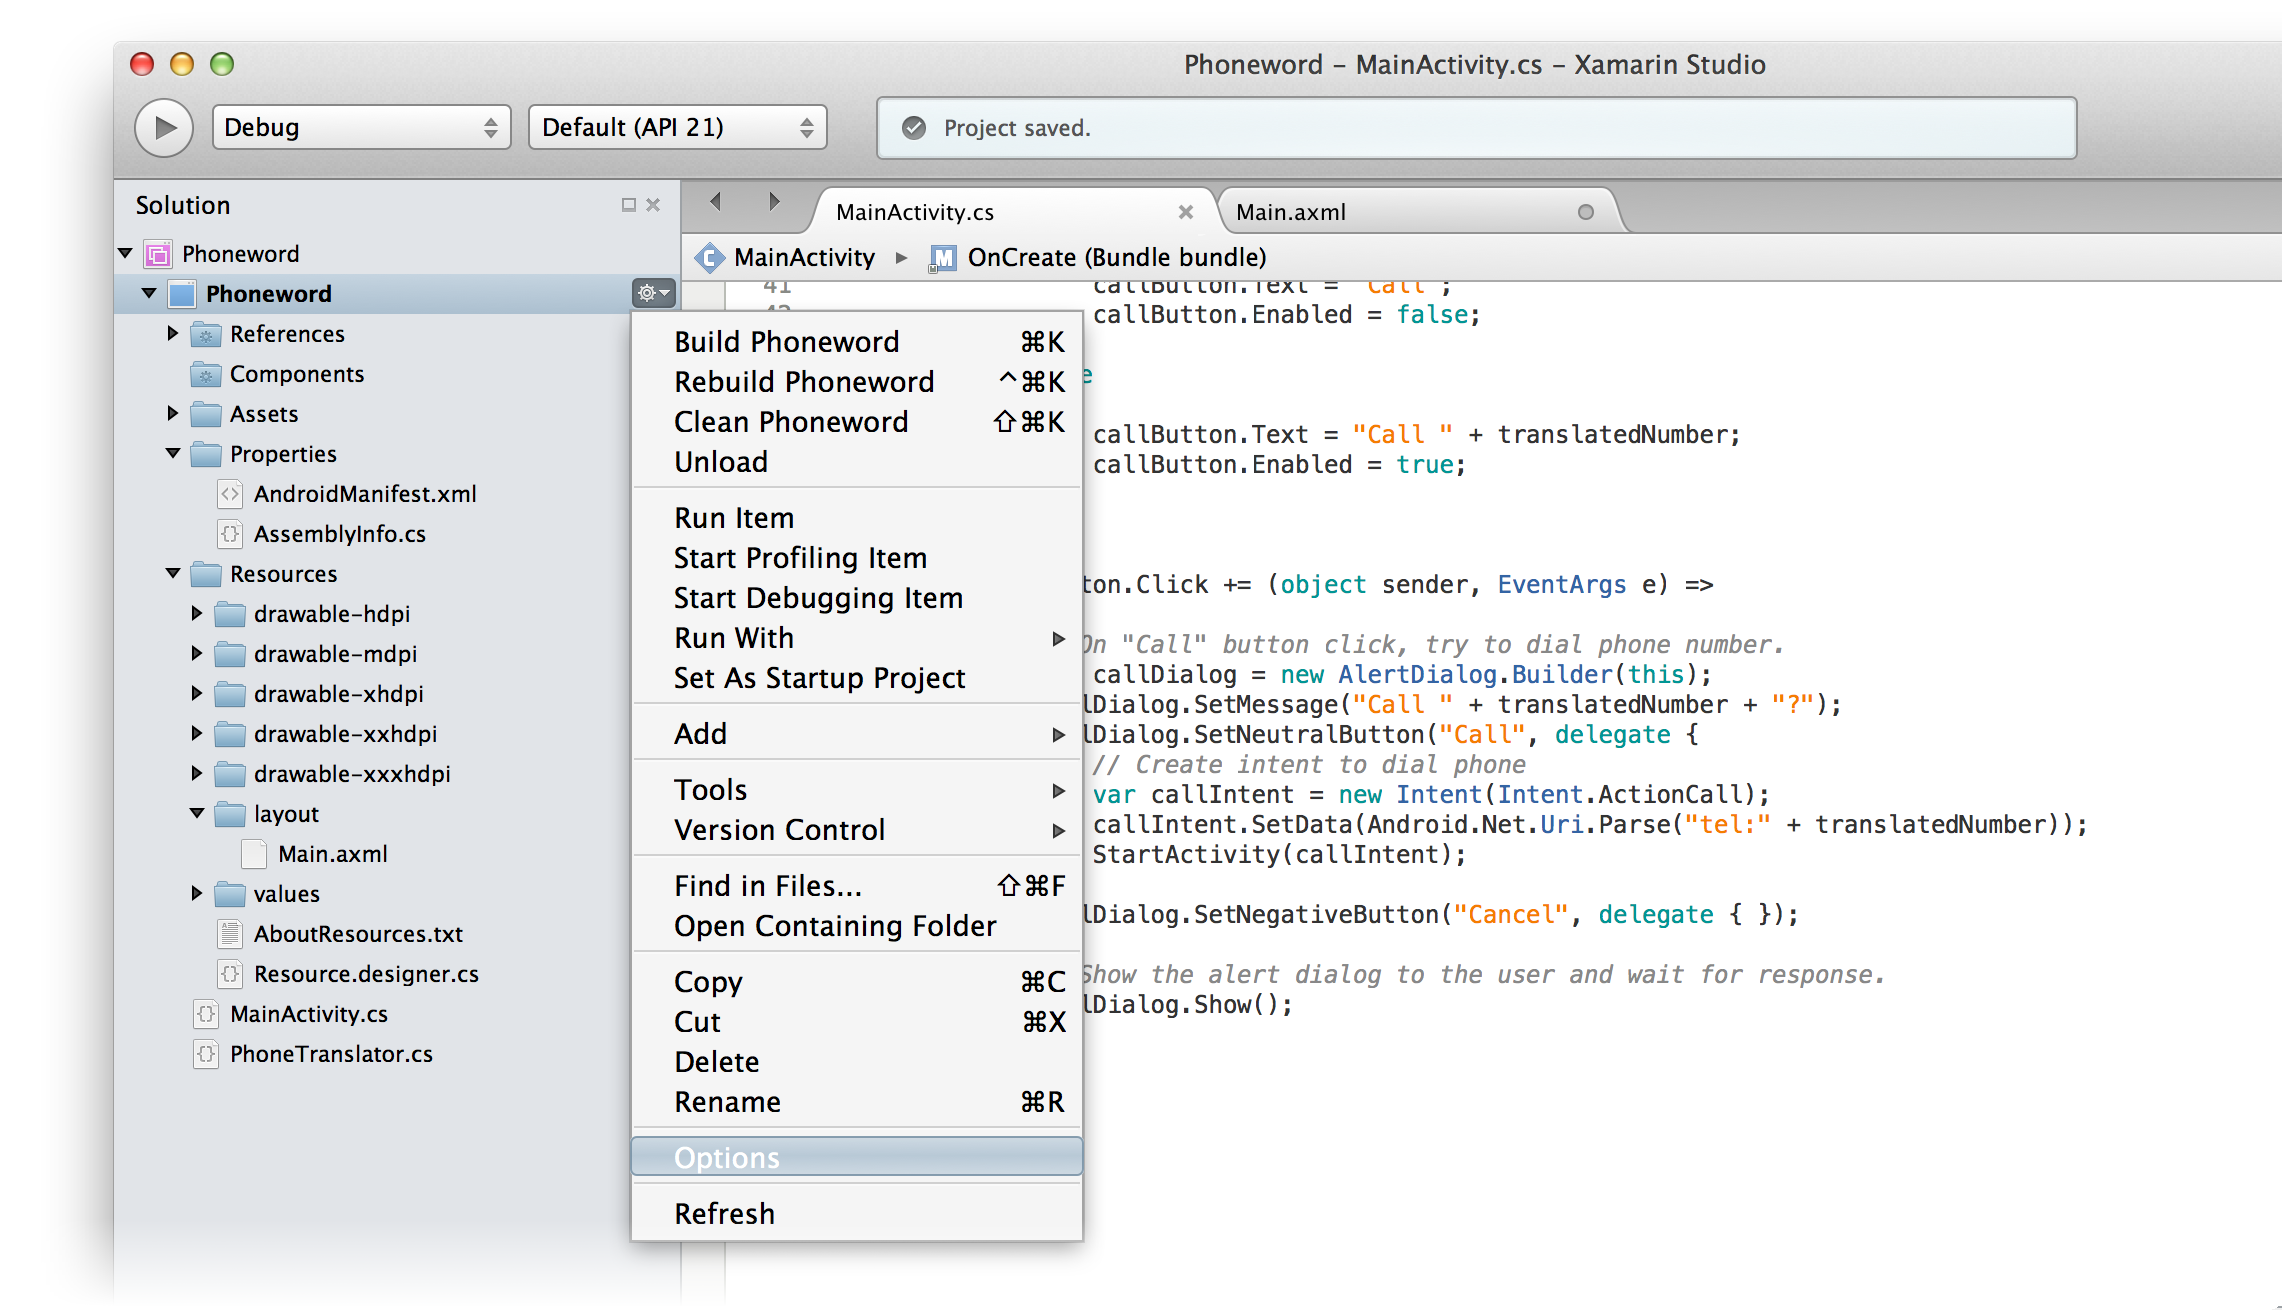Image resolution: width=2282 pixels, height=1310 pixels.
Task: Choose Options from the context menu
Action: coord(727,1157)
